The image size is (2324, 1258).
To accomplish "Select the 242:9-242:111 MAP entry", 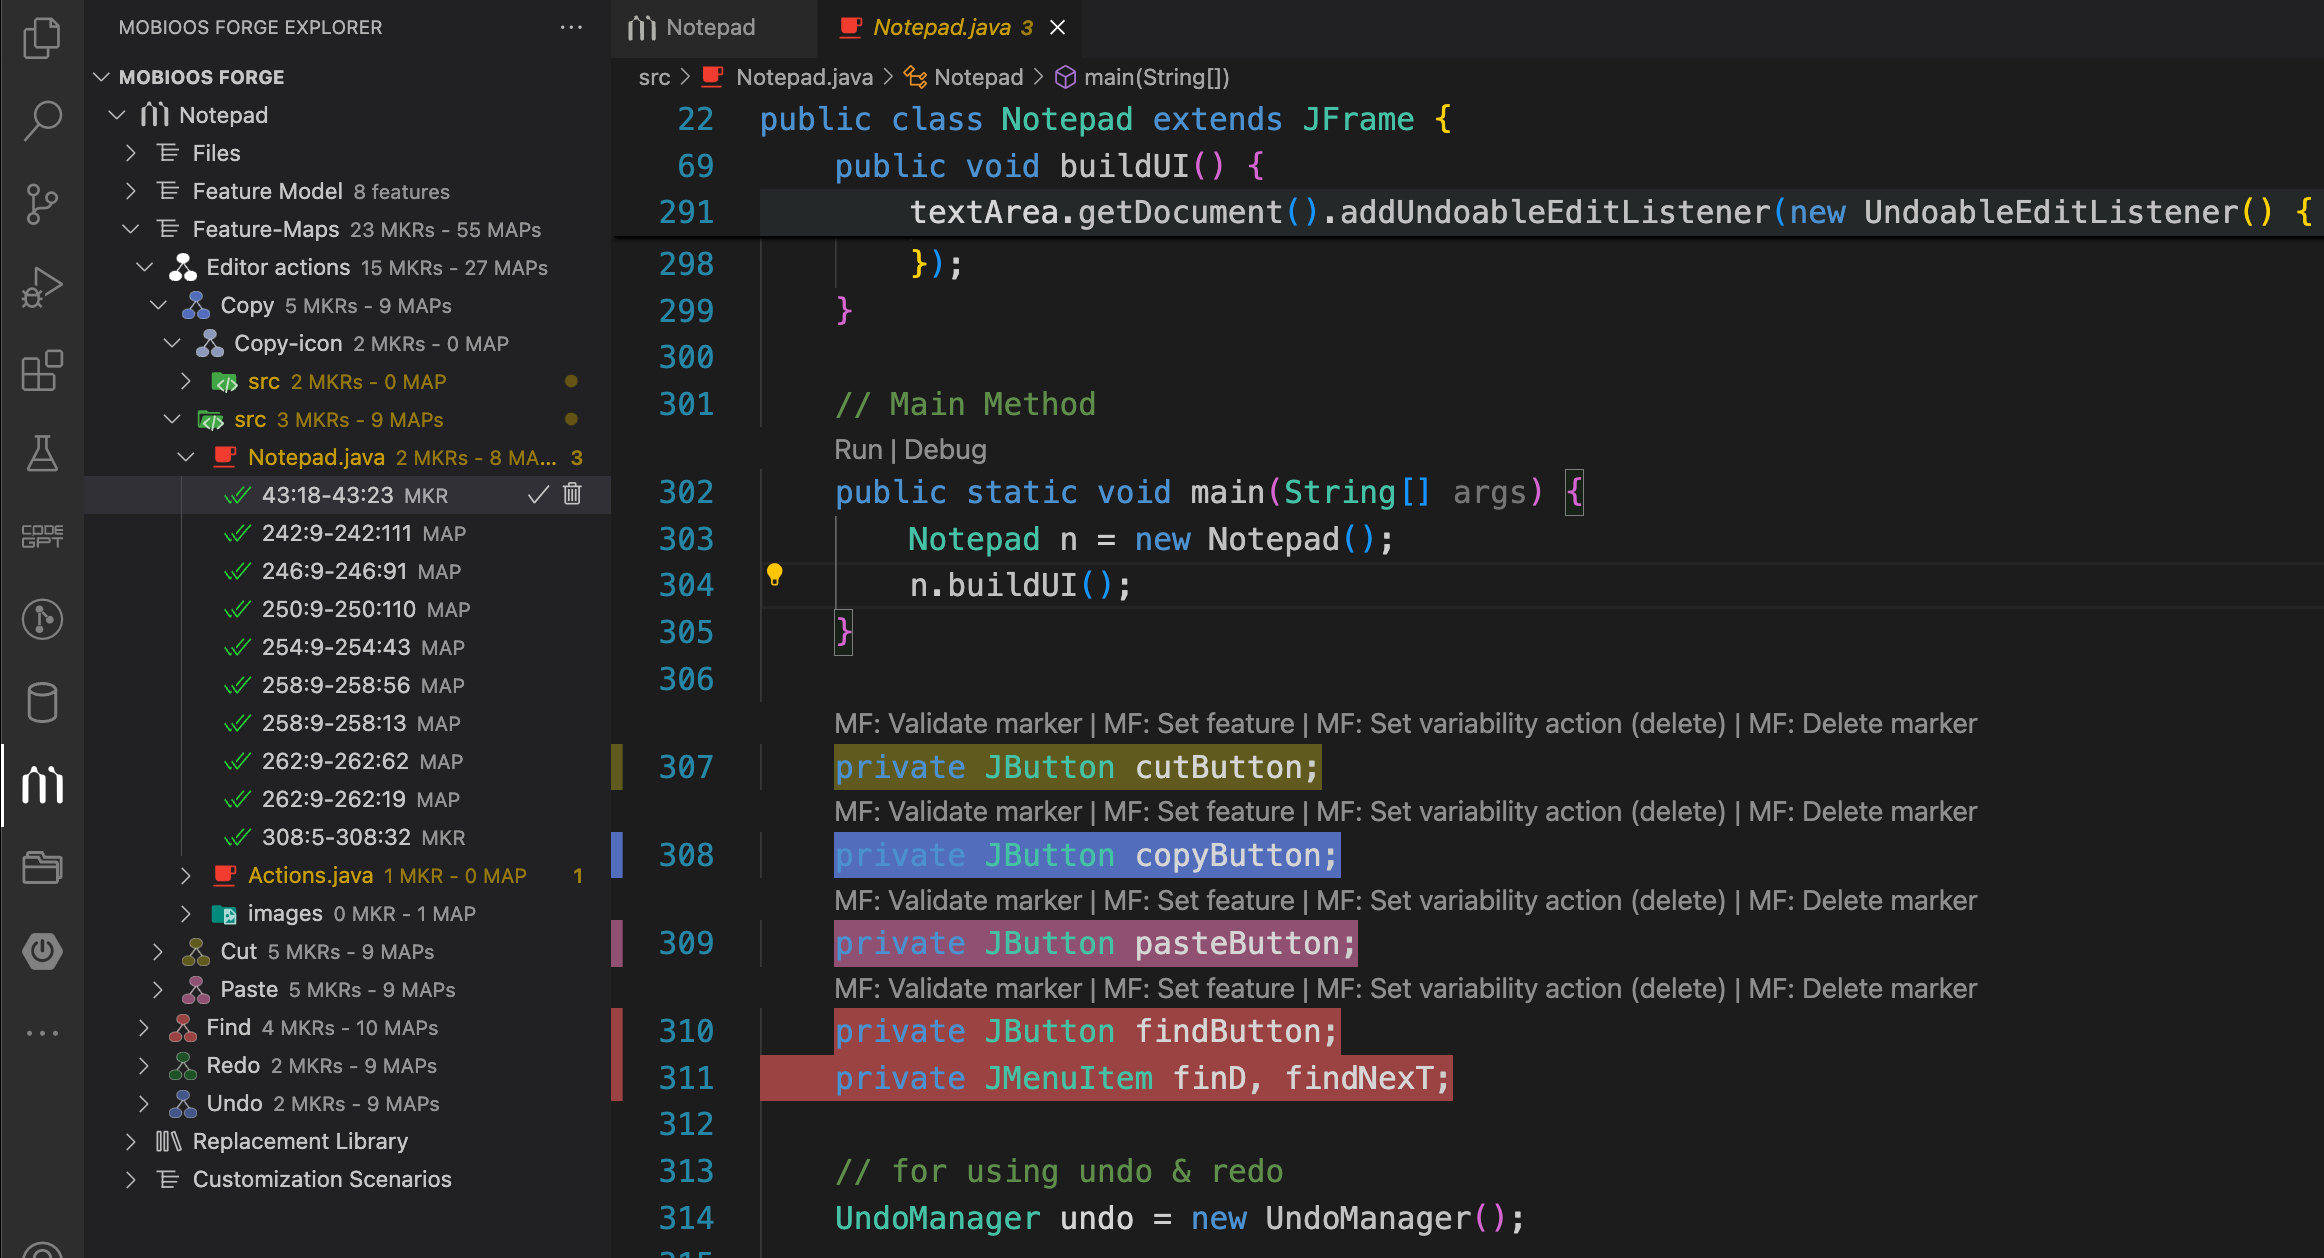I will coord(347,533).
